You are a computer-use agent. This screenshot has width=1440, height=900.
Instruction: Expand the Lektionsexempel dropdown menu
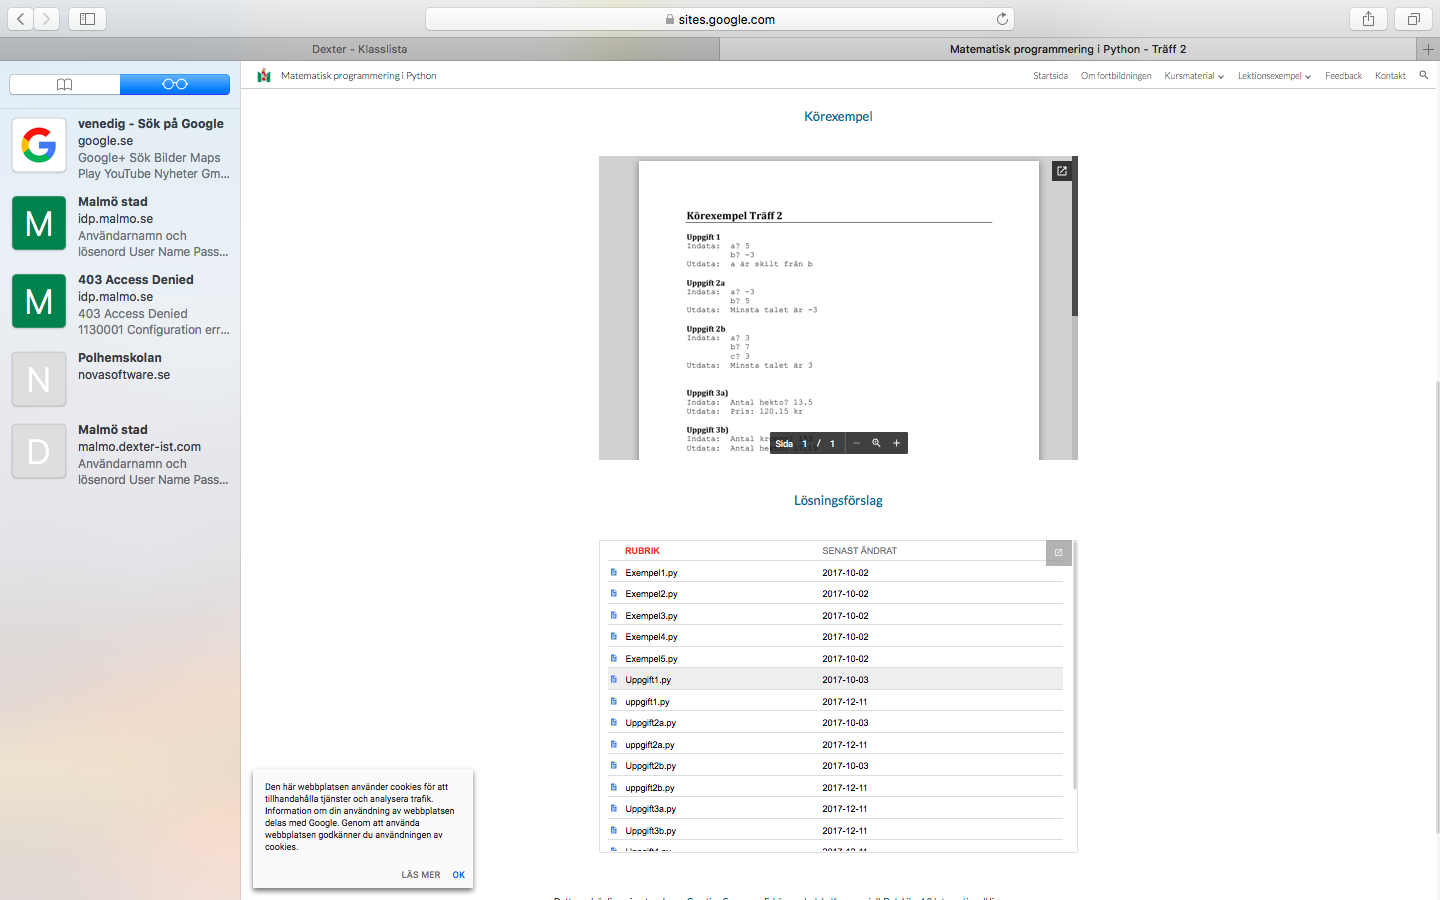1273,76
